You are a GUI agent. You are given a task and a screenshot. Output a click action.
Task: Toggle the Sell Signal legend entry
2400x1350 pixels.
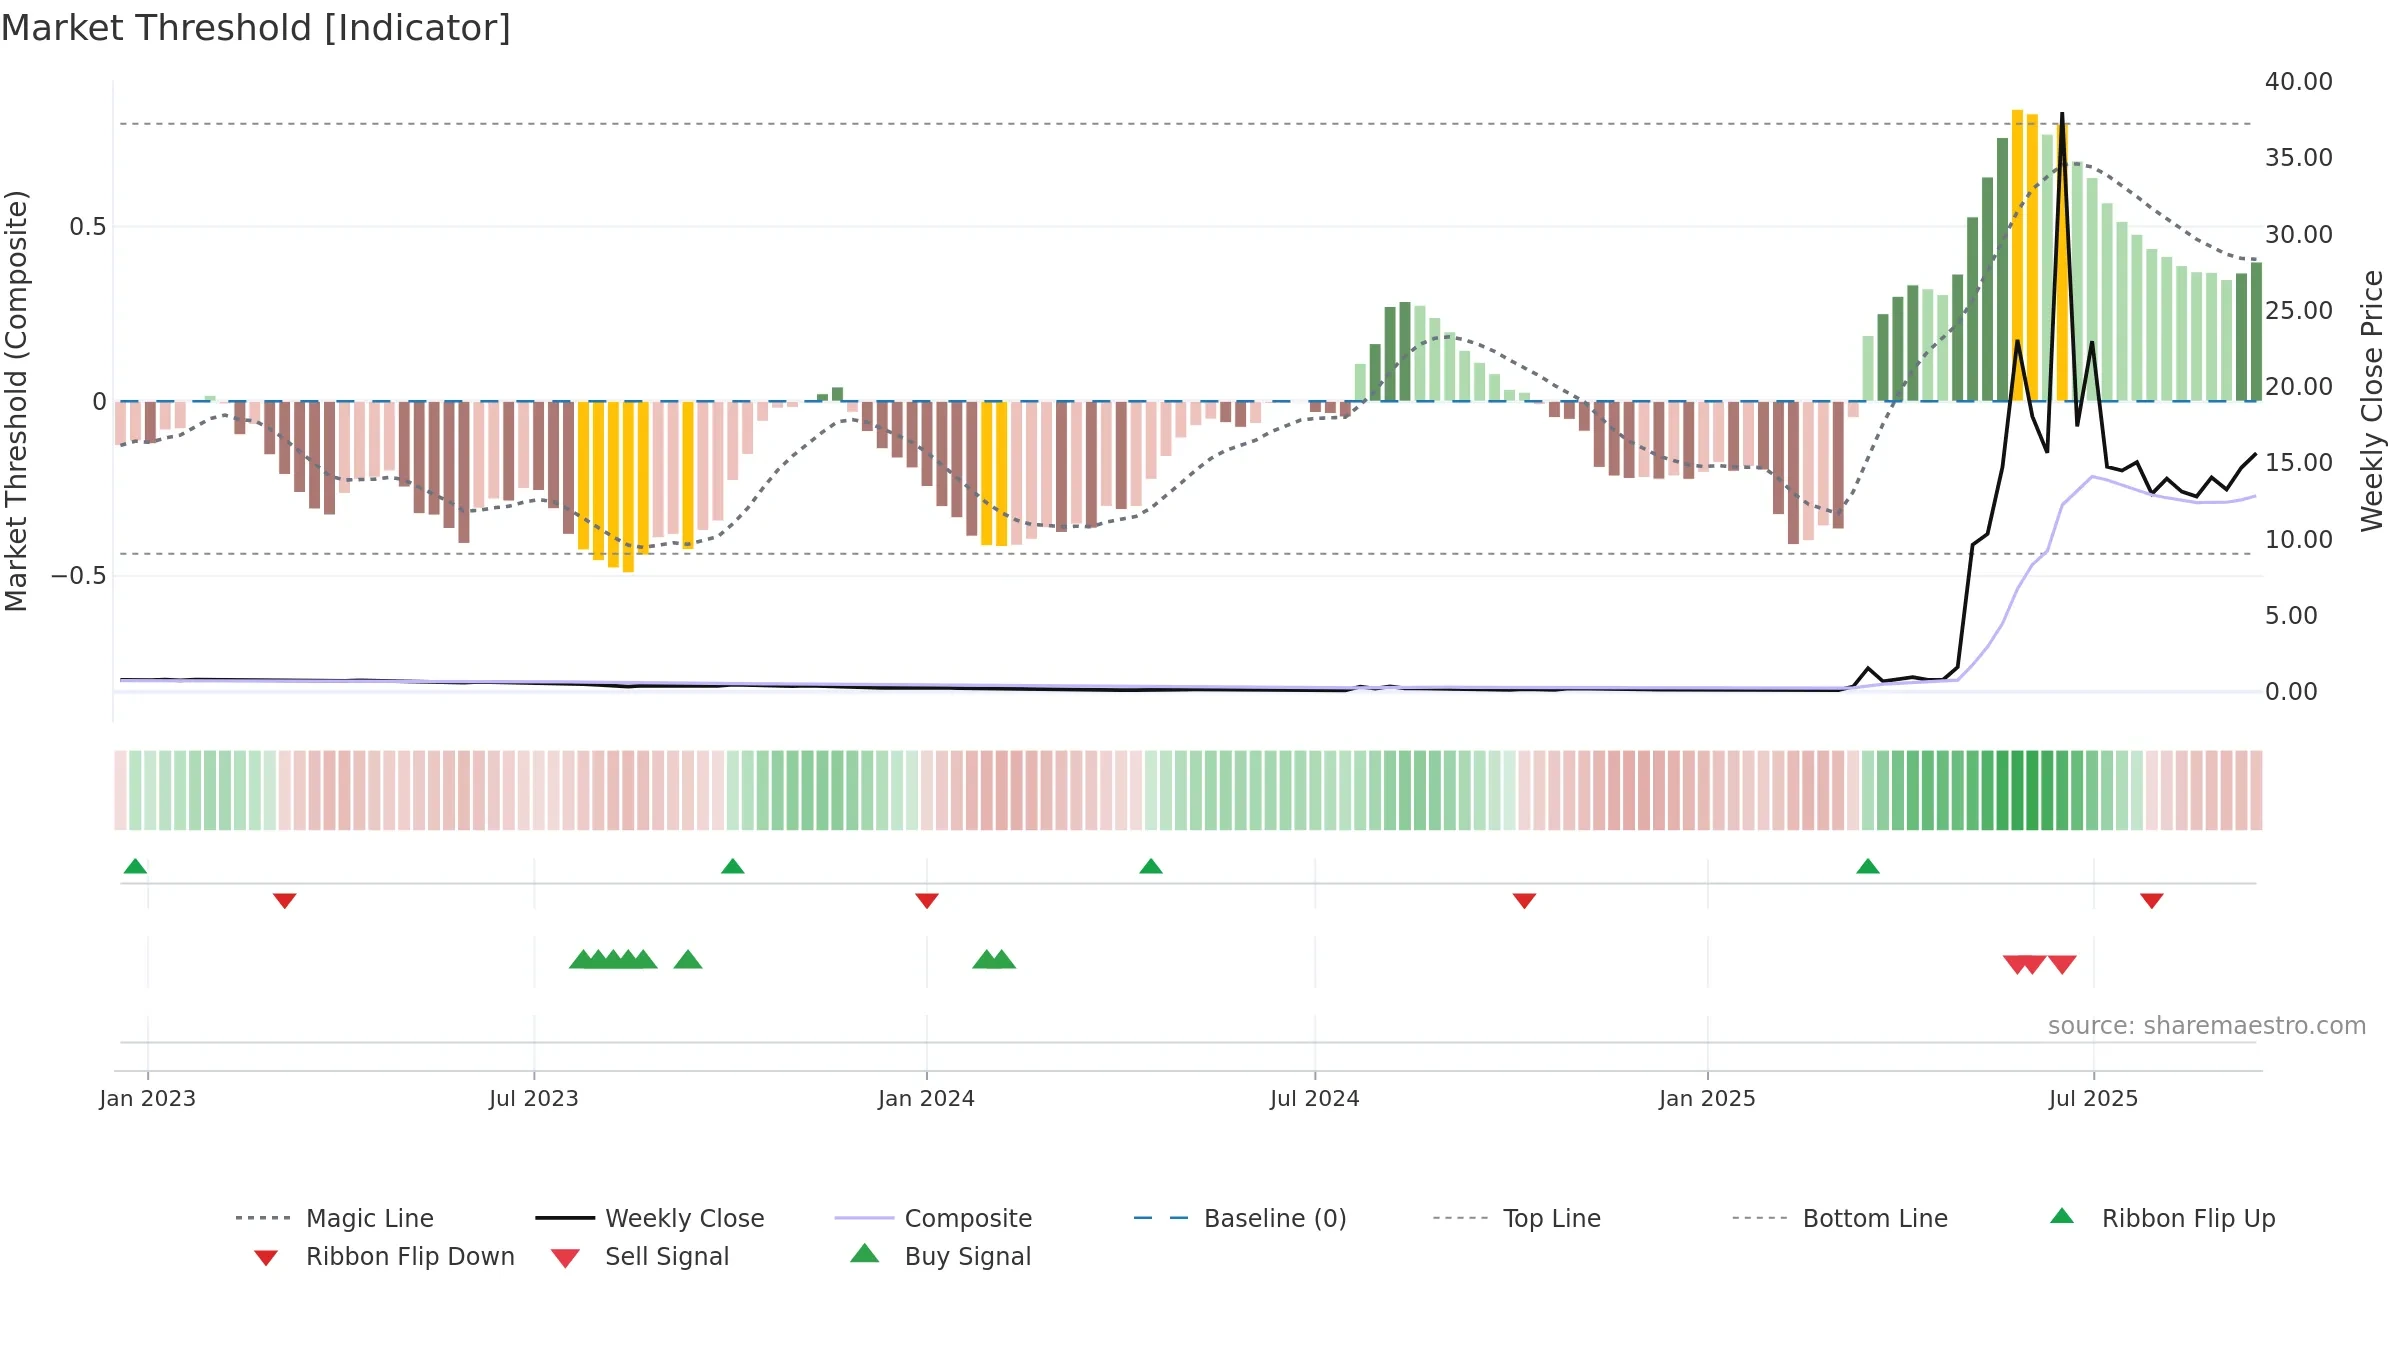tap(640, 1256)
